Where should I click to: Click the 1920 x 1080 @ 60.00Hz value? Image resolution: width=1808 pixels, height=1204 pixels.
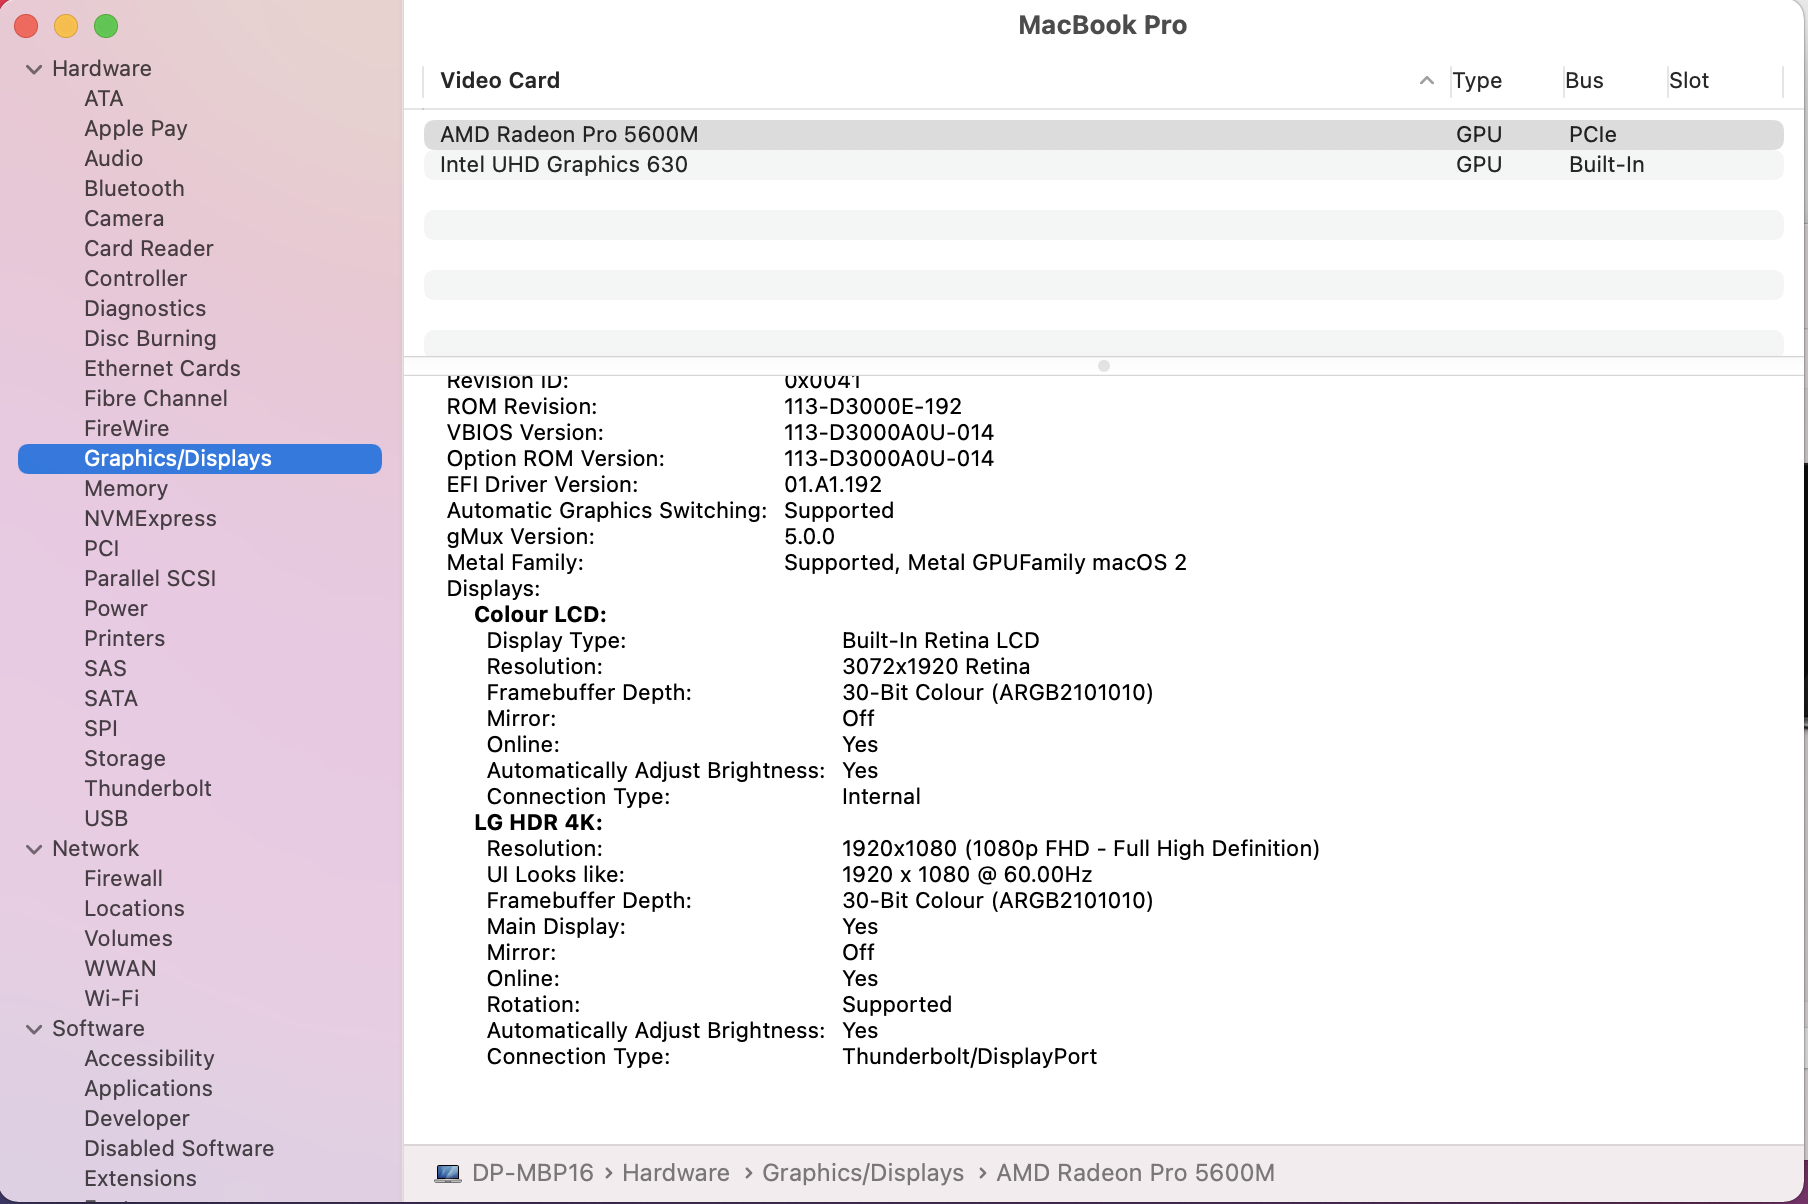pyautogui.click(x=967, y=875)
